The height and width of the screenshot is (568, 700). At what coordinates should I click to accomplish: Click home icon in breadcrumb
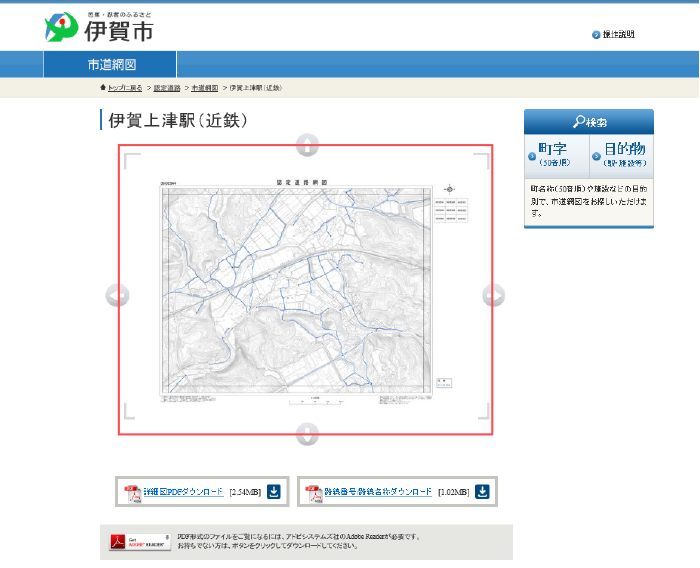pos(103,87)
